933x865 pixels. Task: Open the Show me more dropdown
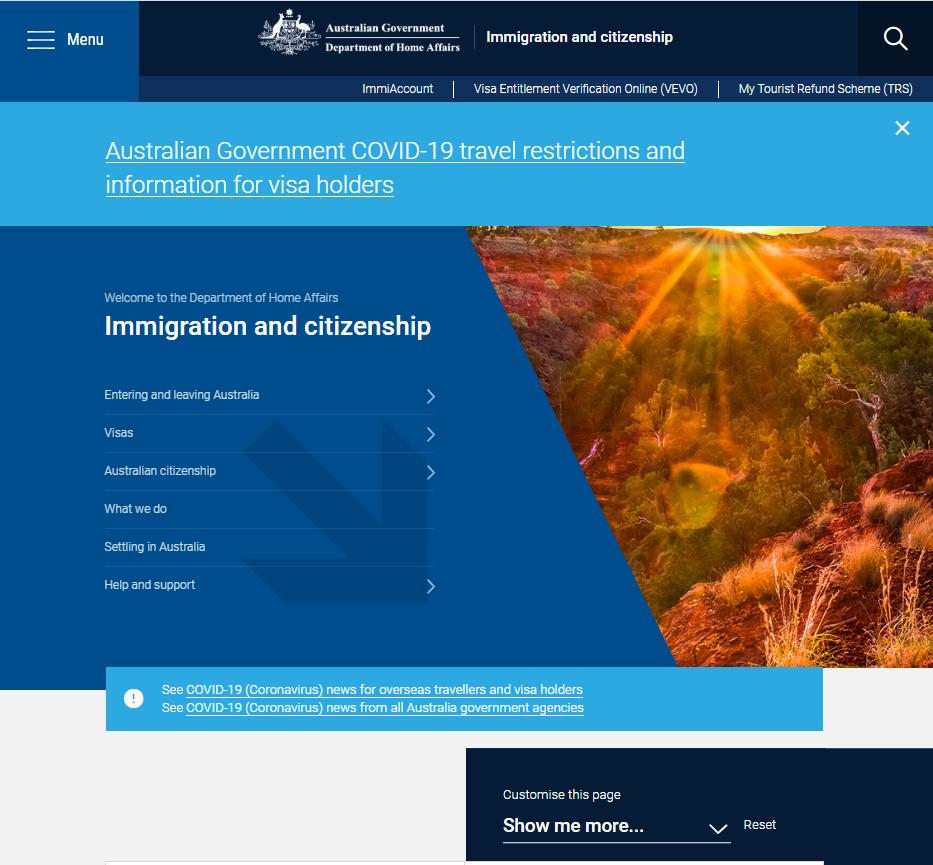[x=616, y=826]
